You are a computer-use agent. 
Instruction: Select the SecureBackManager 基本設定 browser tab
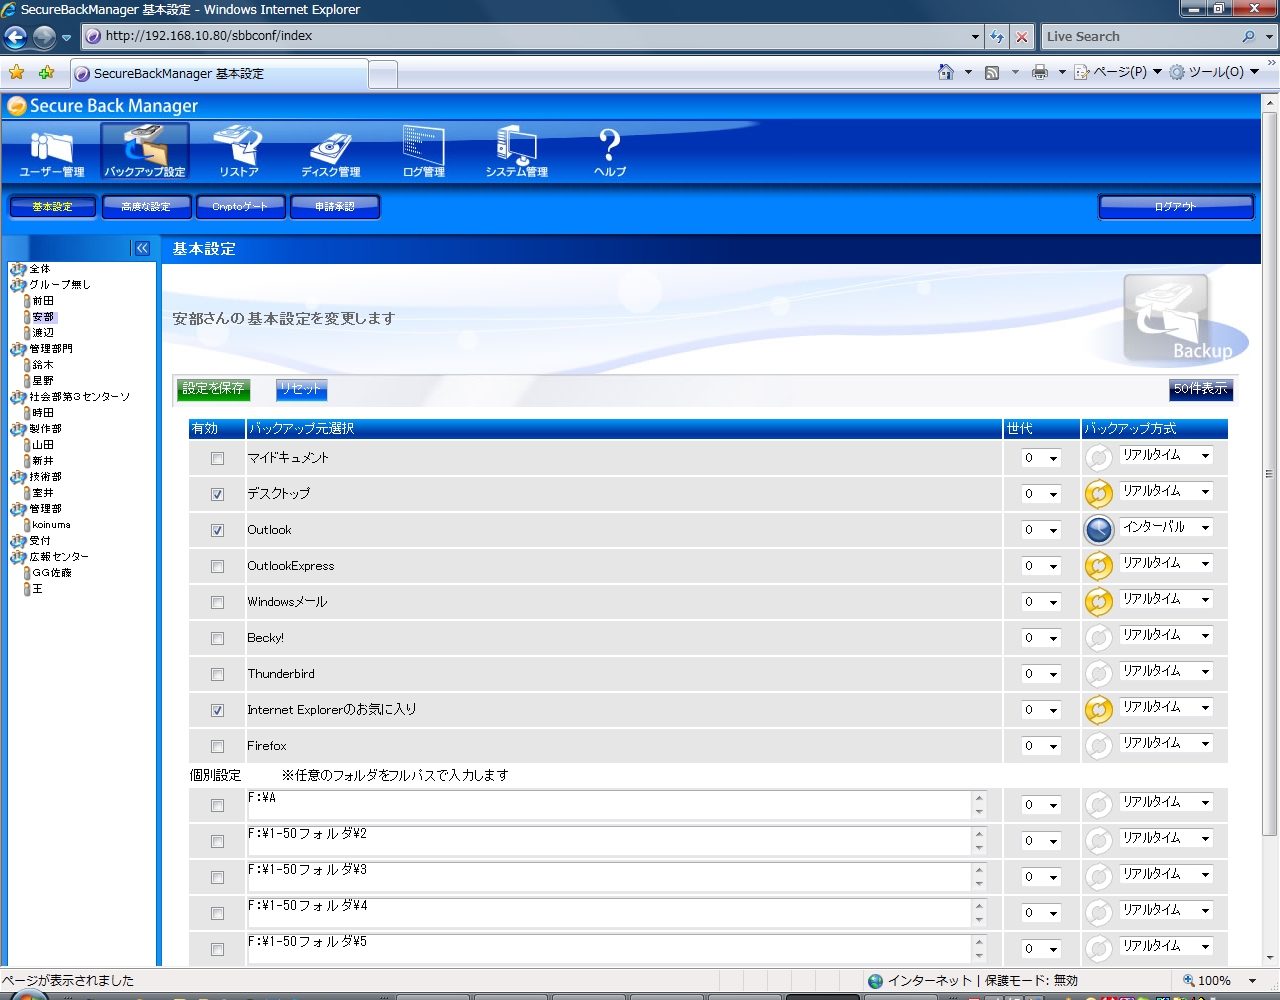219,74
